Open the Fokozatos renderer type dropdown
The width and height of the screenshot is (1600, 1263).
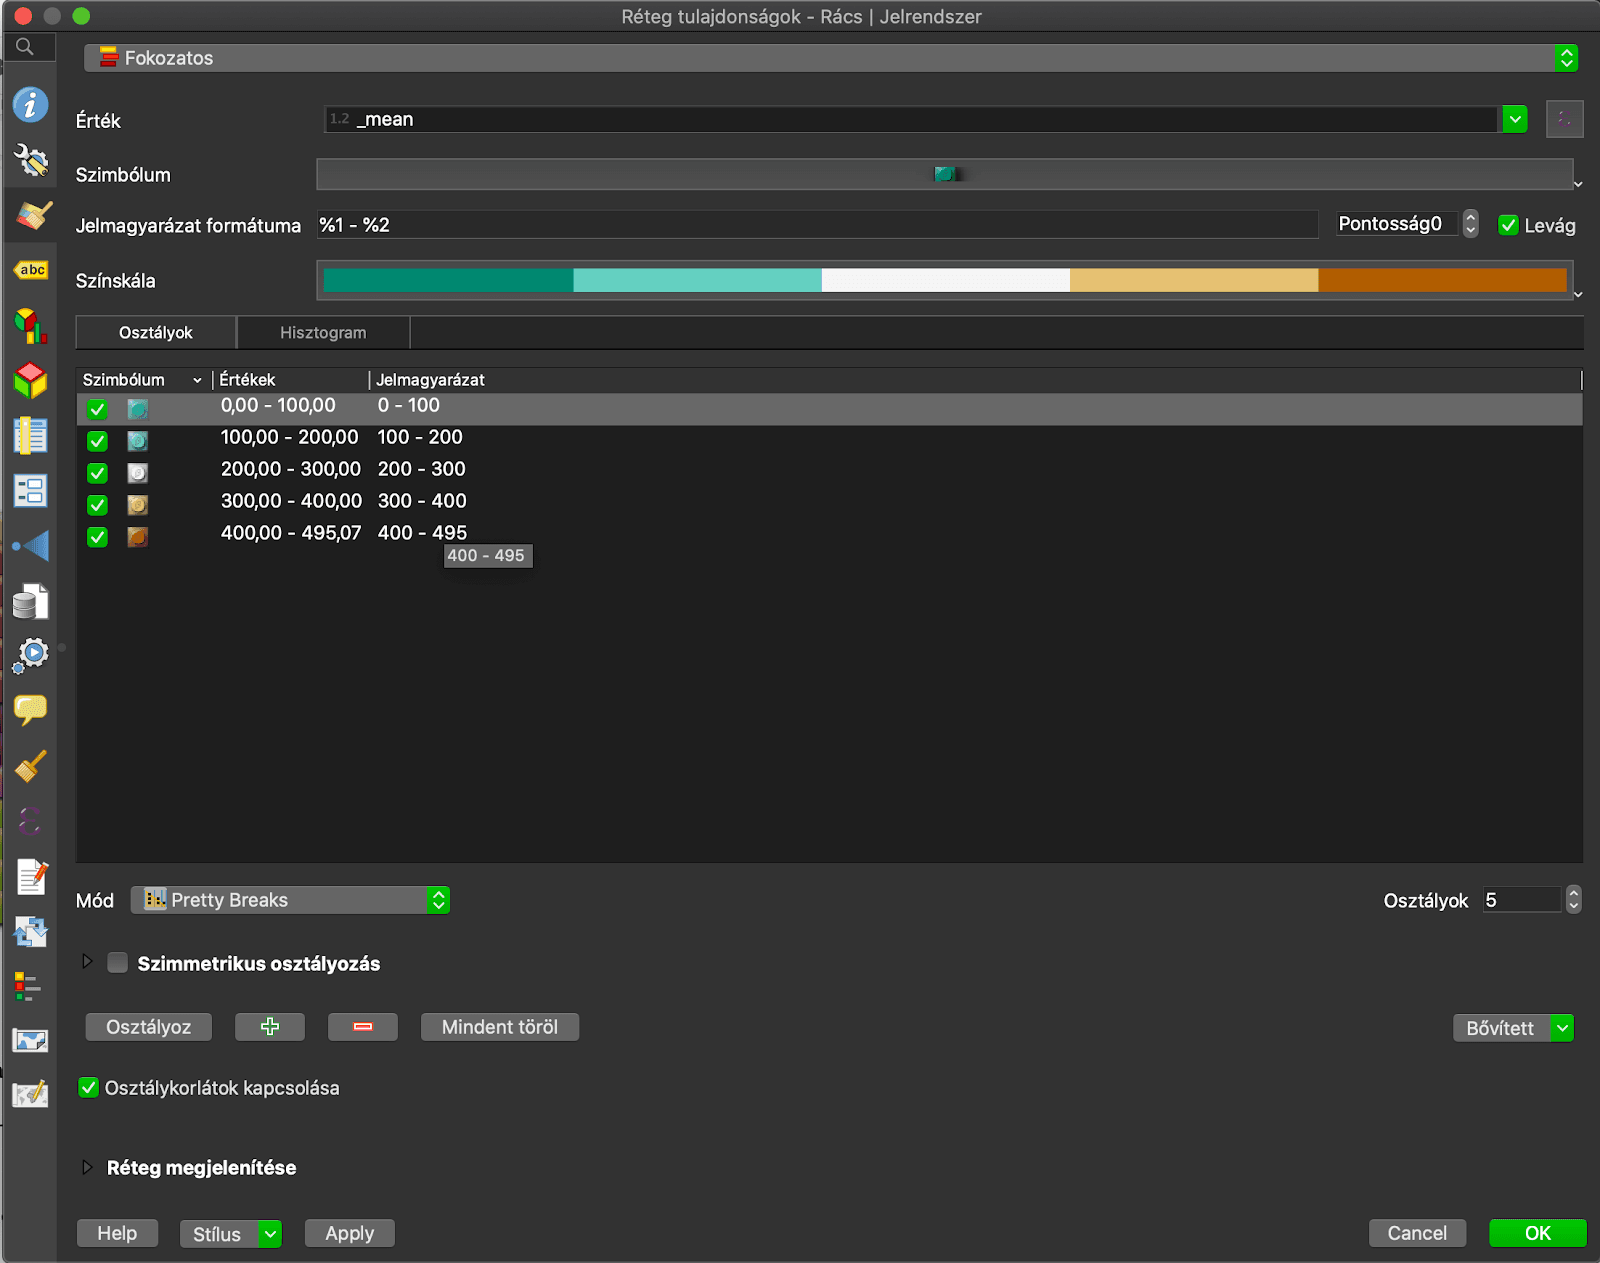pyautogui.click(x=830, y=58)
